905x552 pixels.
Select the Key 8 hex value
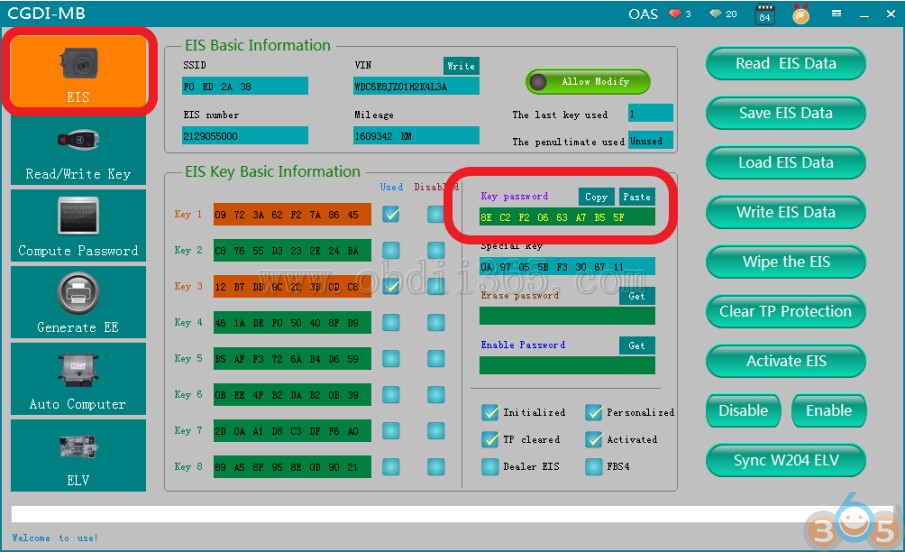292,467
